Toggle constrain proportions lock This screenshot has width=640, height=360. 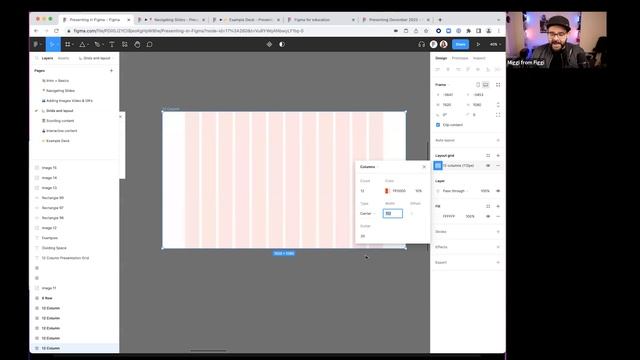point(498,105)
